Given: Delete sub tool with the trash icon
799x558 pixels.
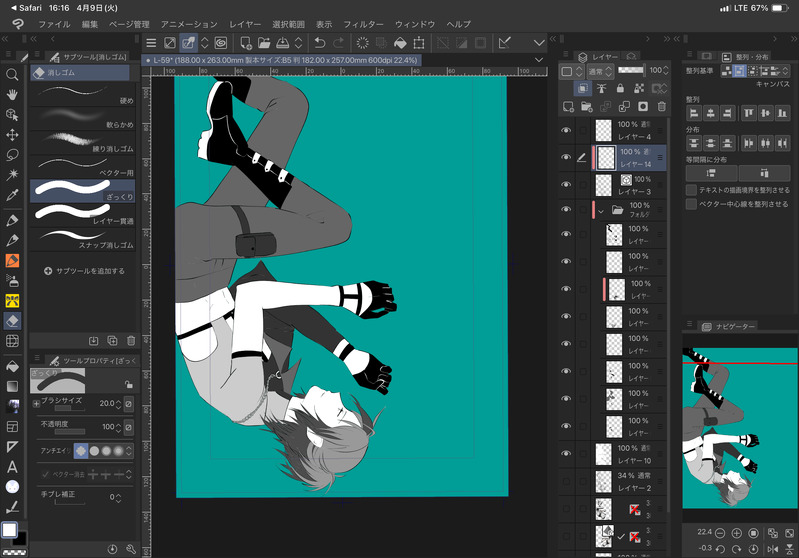Looking at the screenshot, I should pyautogui.click(x=131, y=341).
